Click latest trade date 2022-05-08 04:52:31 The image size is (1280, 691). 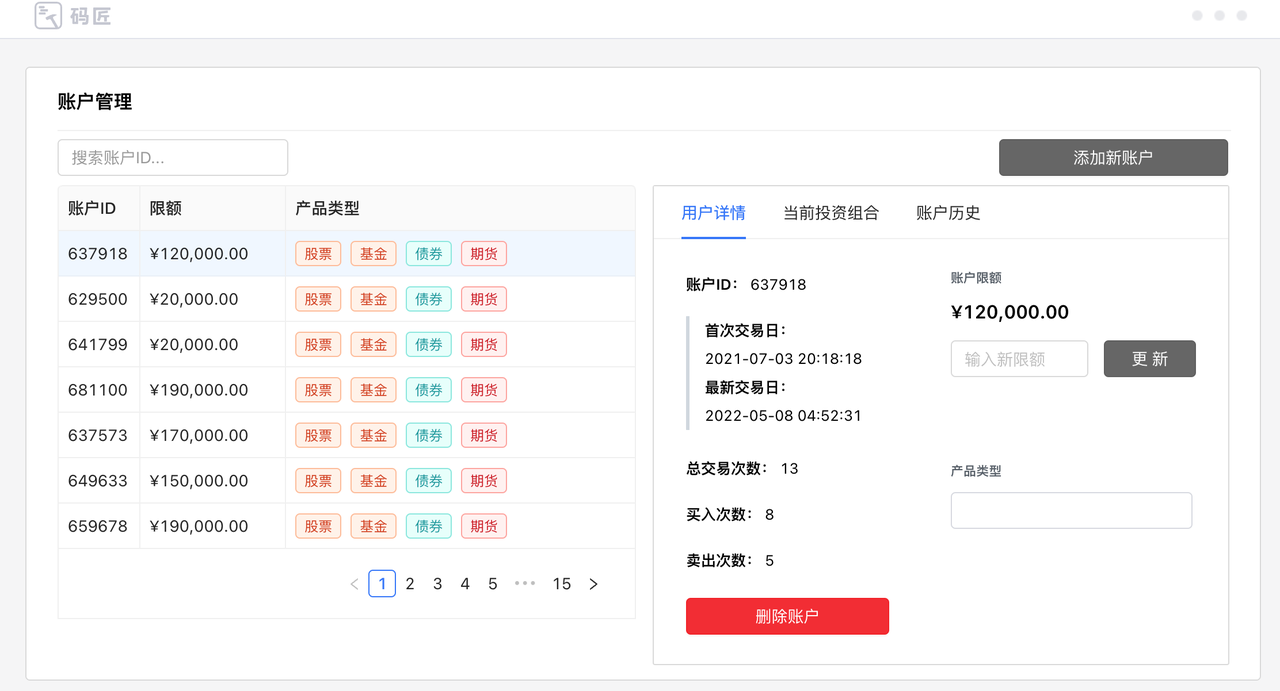coord(783,415)
